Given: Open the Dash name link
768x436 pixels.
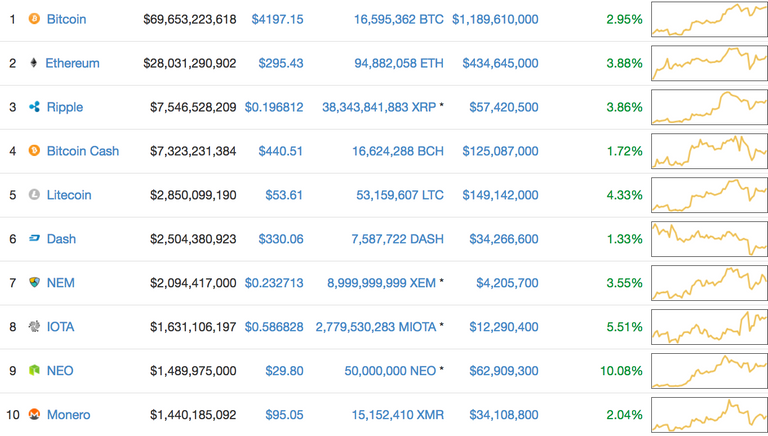Looking at the screenshot, I should pyautogui.click(x=61, y=239).
